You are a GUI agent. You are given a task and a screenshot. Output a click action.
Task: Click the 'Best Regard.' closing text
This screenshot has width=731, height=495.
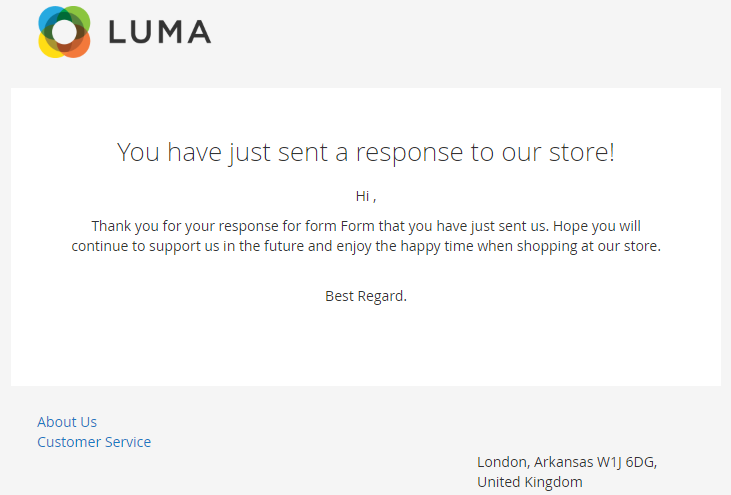[x=366, y=296]
